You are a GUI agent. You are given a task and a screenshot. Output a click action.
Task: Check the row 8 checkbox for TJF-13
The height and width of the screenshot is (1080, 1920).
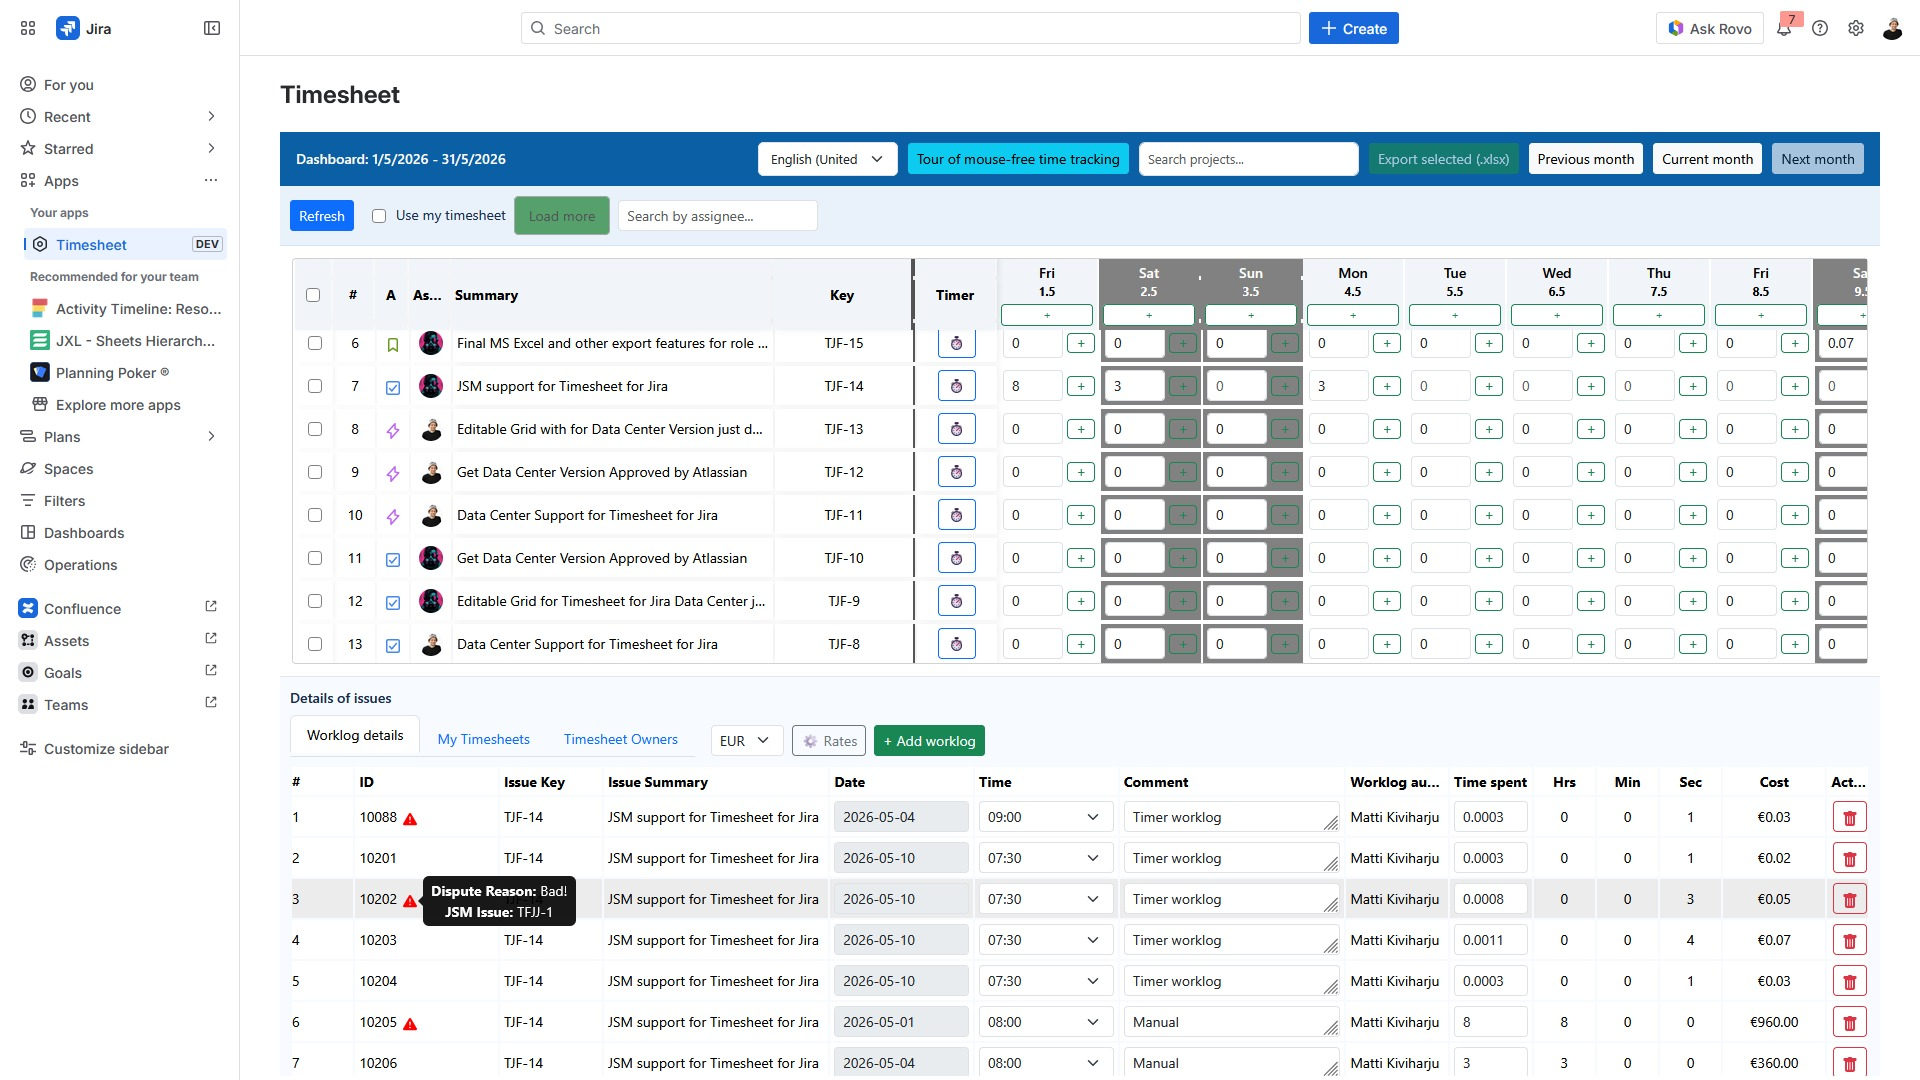point(315,429)
